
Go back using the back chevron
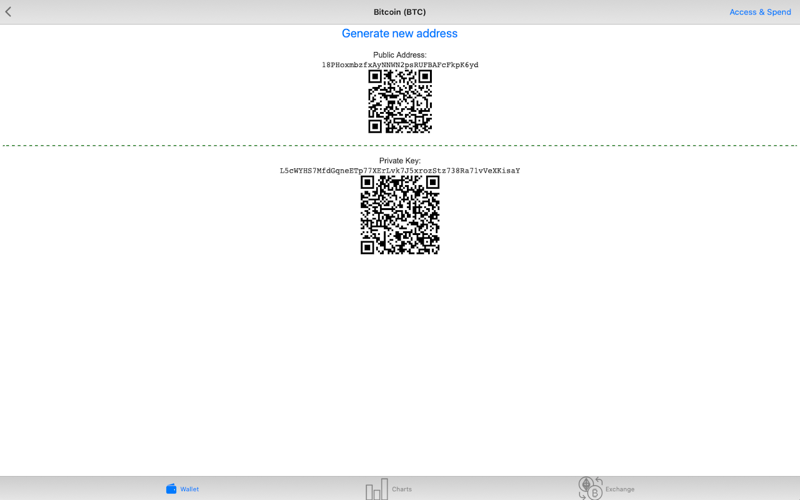[8, 12]
